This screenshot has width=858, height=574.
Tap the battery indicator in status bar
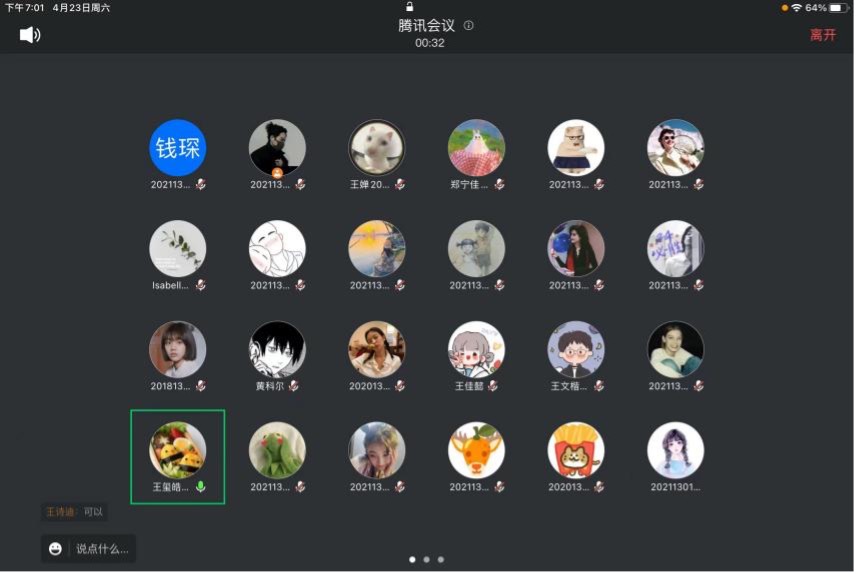coord(836,8)
